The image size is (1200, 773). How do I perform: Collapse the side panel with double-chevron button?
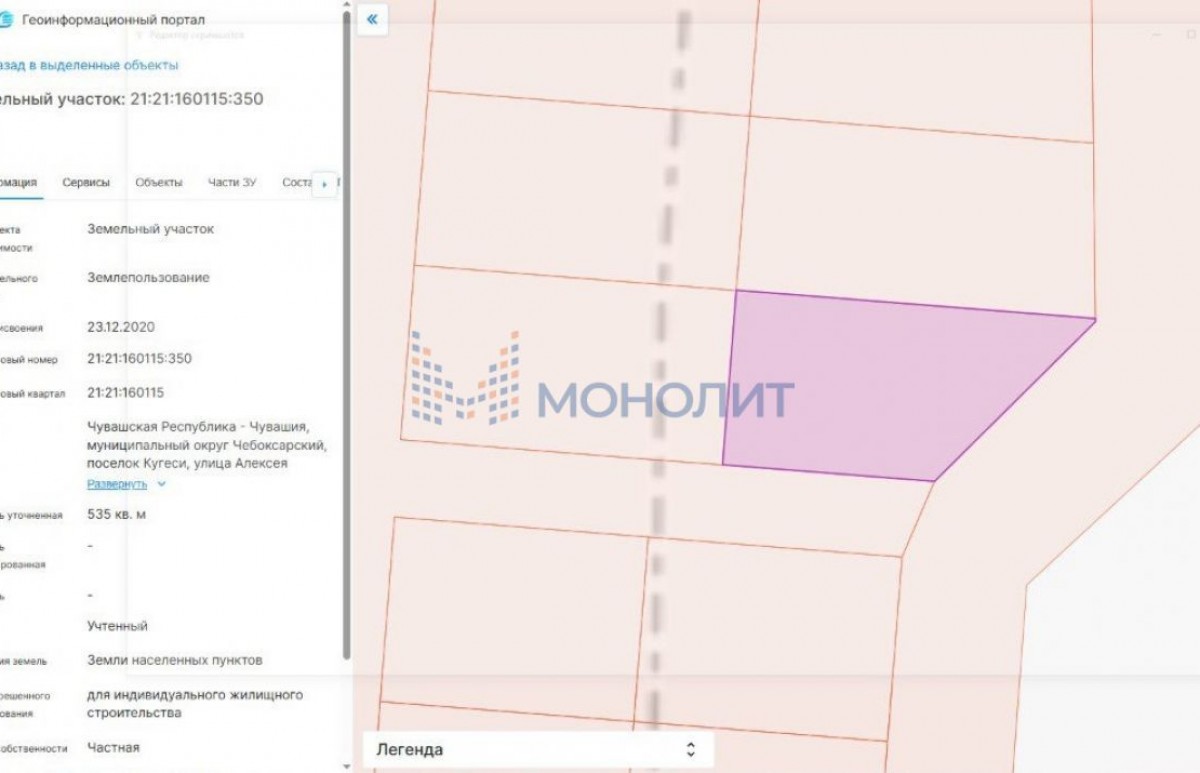(x=372, y=19)
